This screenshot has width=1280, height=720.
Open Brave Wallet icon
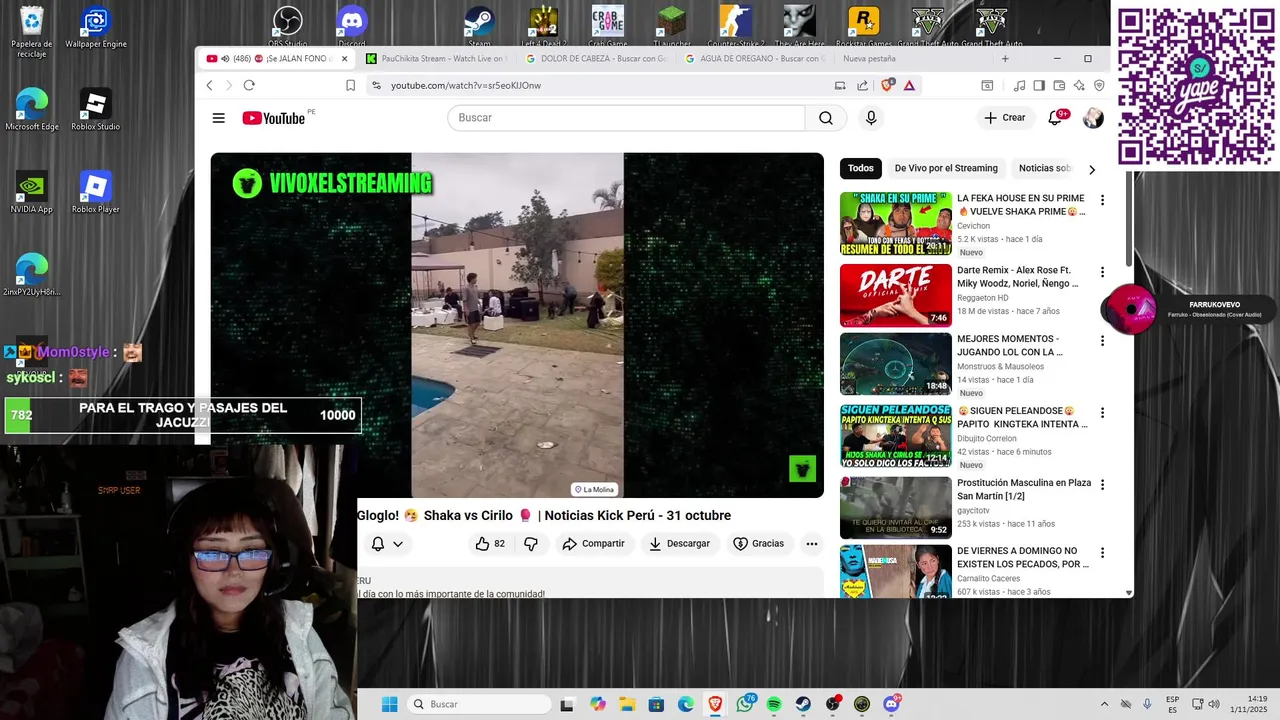point(1059,85)
